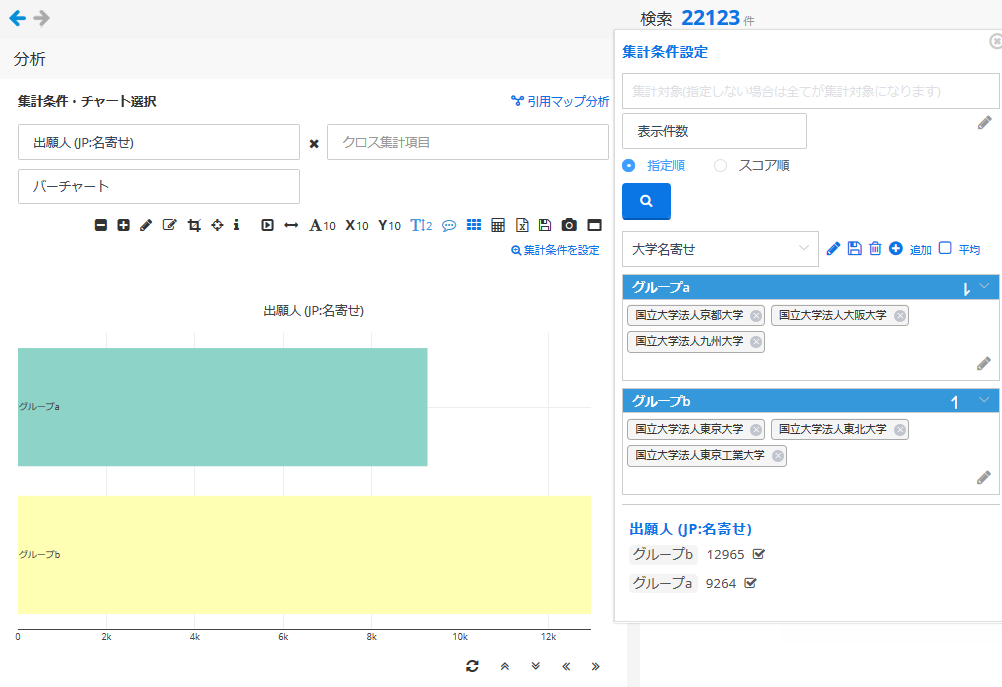Edit 大学名寄せ set with blue pencil icon
Viewport: 1002px width, 687px height.
833,249
